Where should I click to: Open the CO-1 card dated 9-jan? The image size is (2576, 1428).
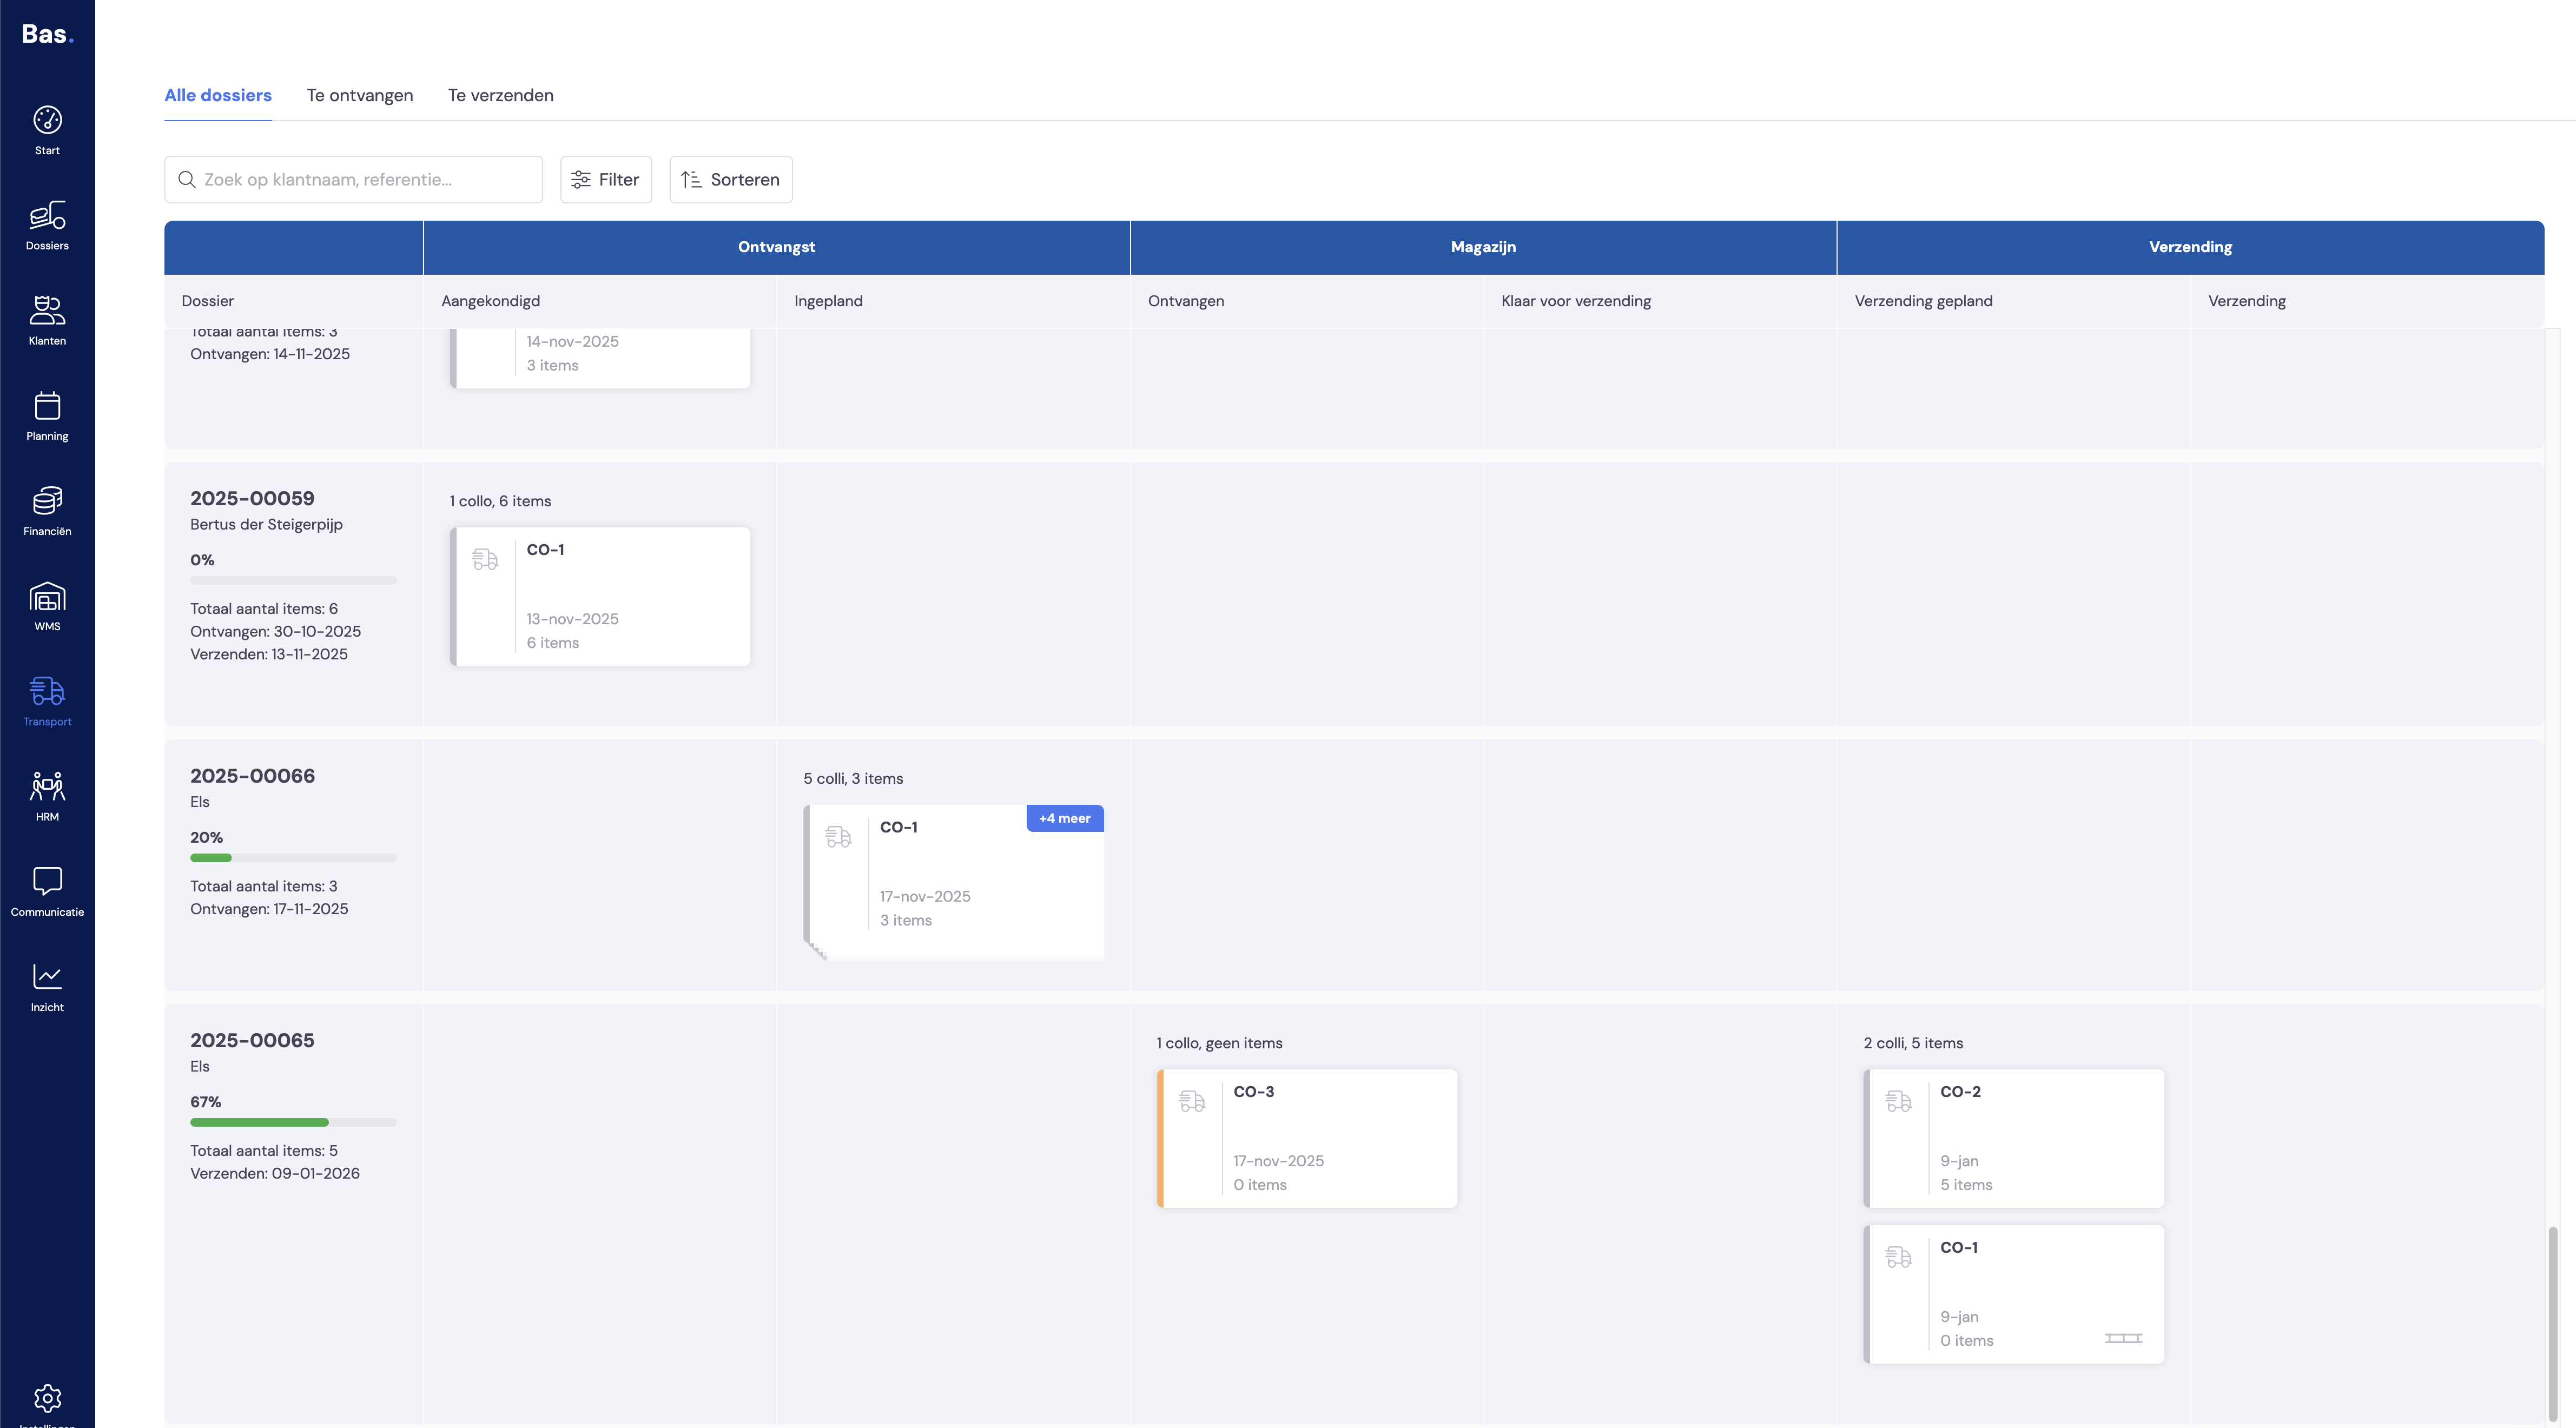click(x=2014, y=1294)
